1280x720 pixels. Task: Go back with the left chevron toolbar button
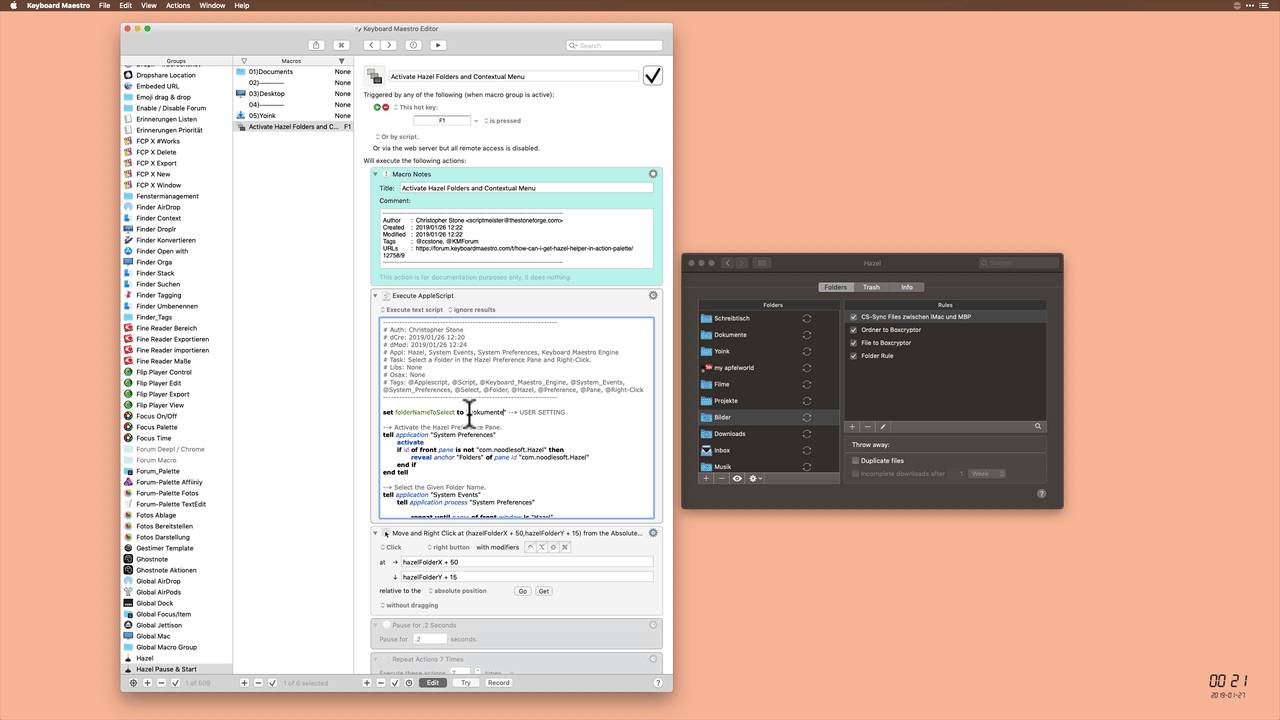pos(371,45)
